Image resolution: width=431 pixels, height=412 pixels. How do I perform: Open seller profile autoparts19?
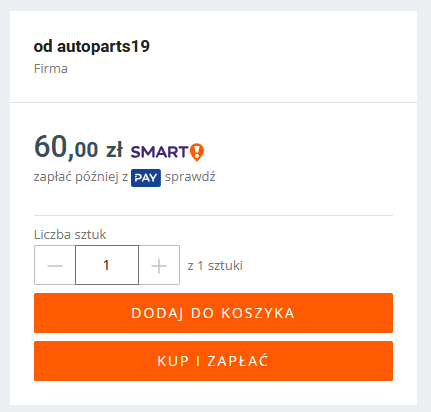[x=103, y=46]
